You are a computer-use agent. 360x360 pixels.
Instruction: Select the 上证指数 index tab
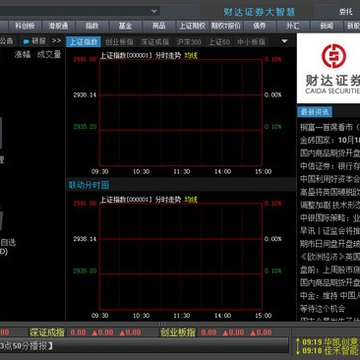tap(84, 42)
